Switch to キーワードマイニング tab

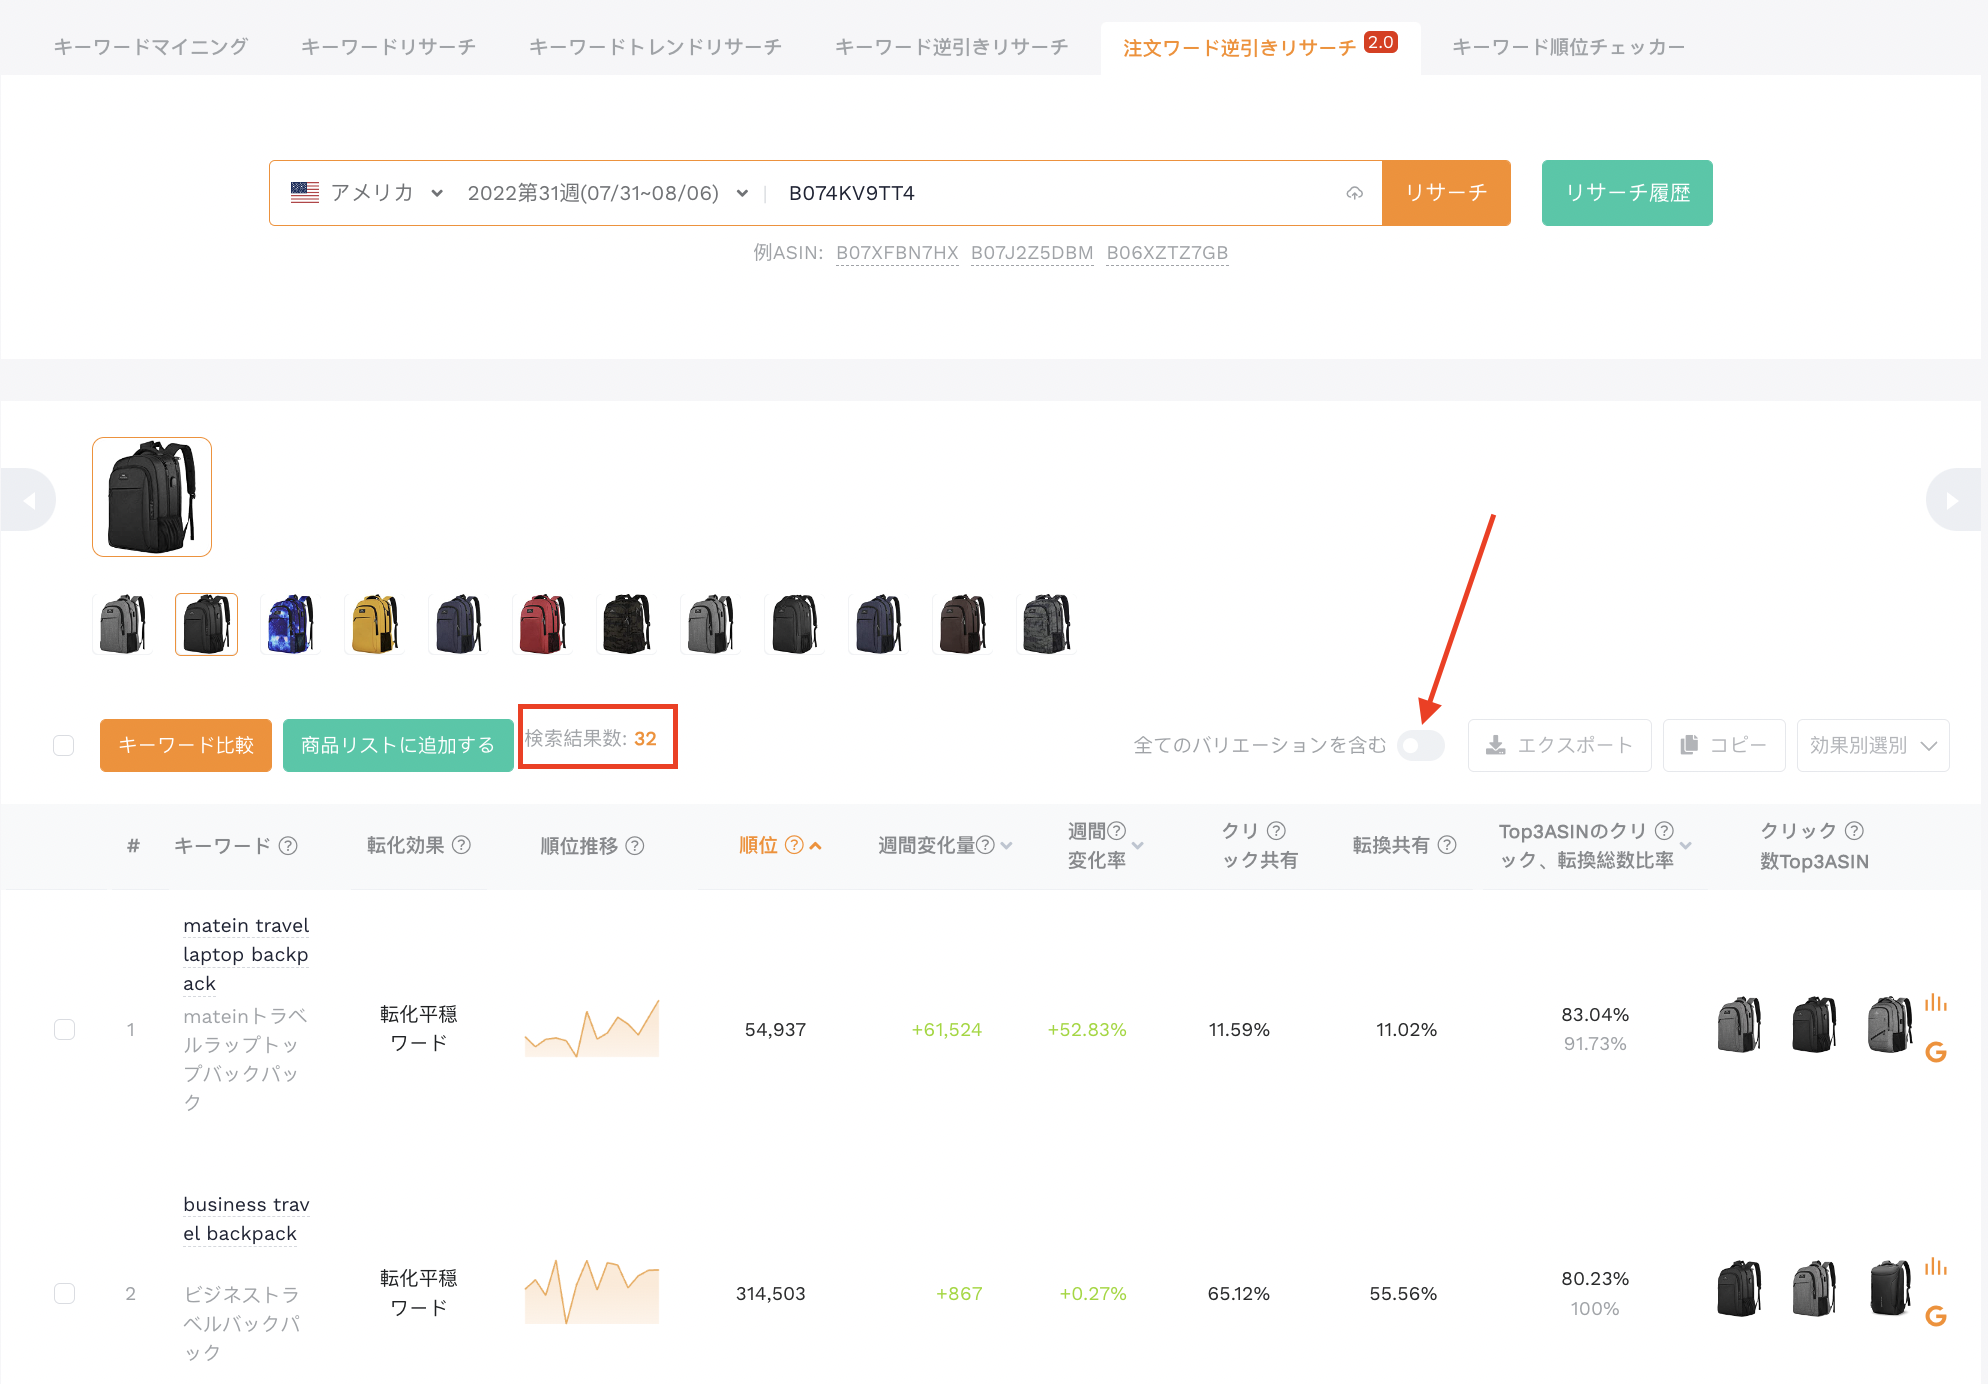tap(151, 47)
